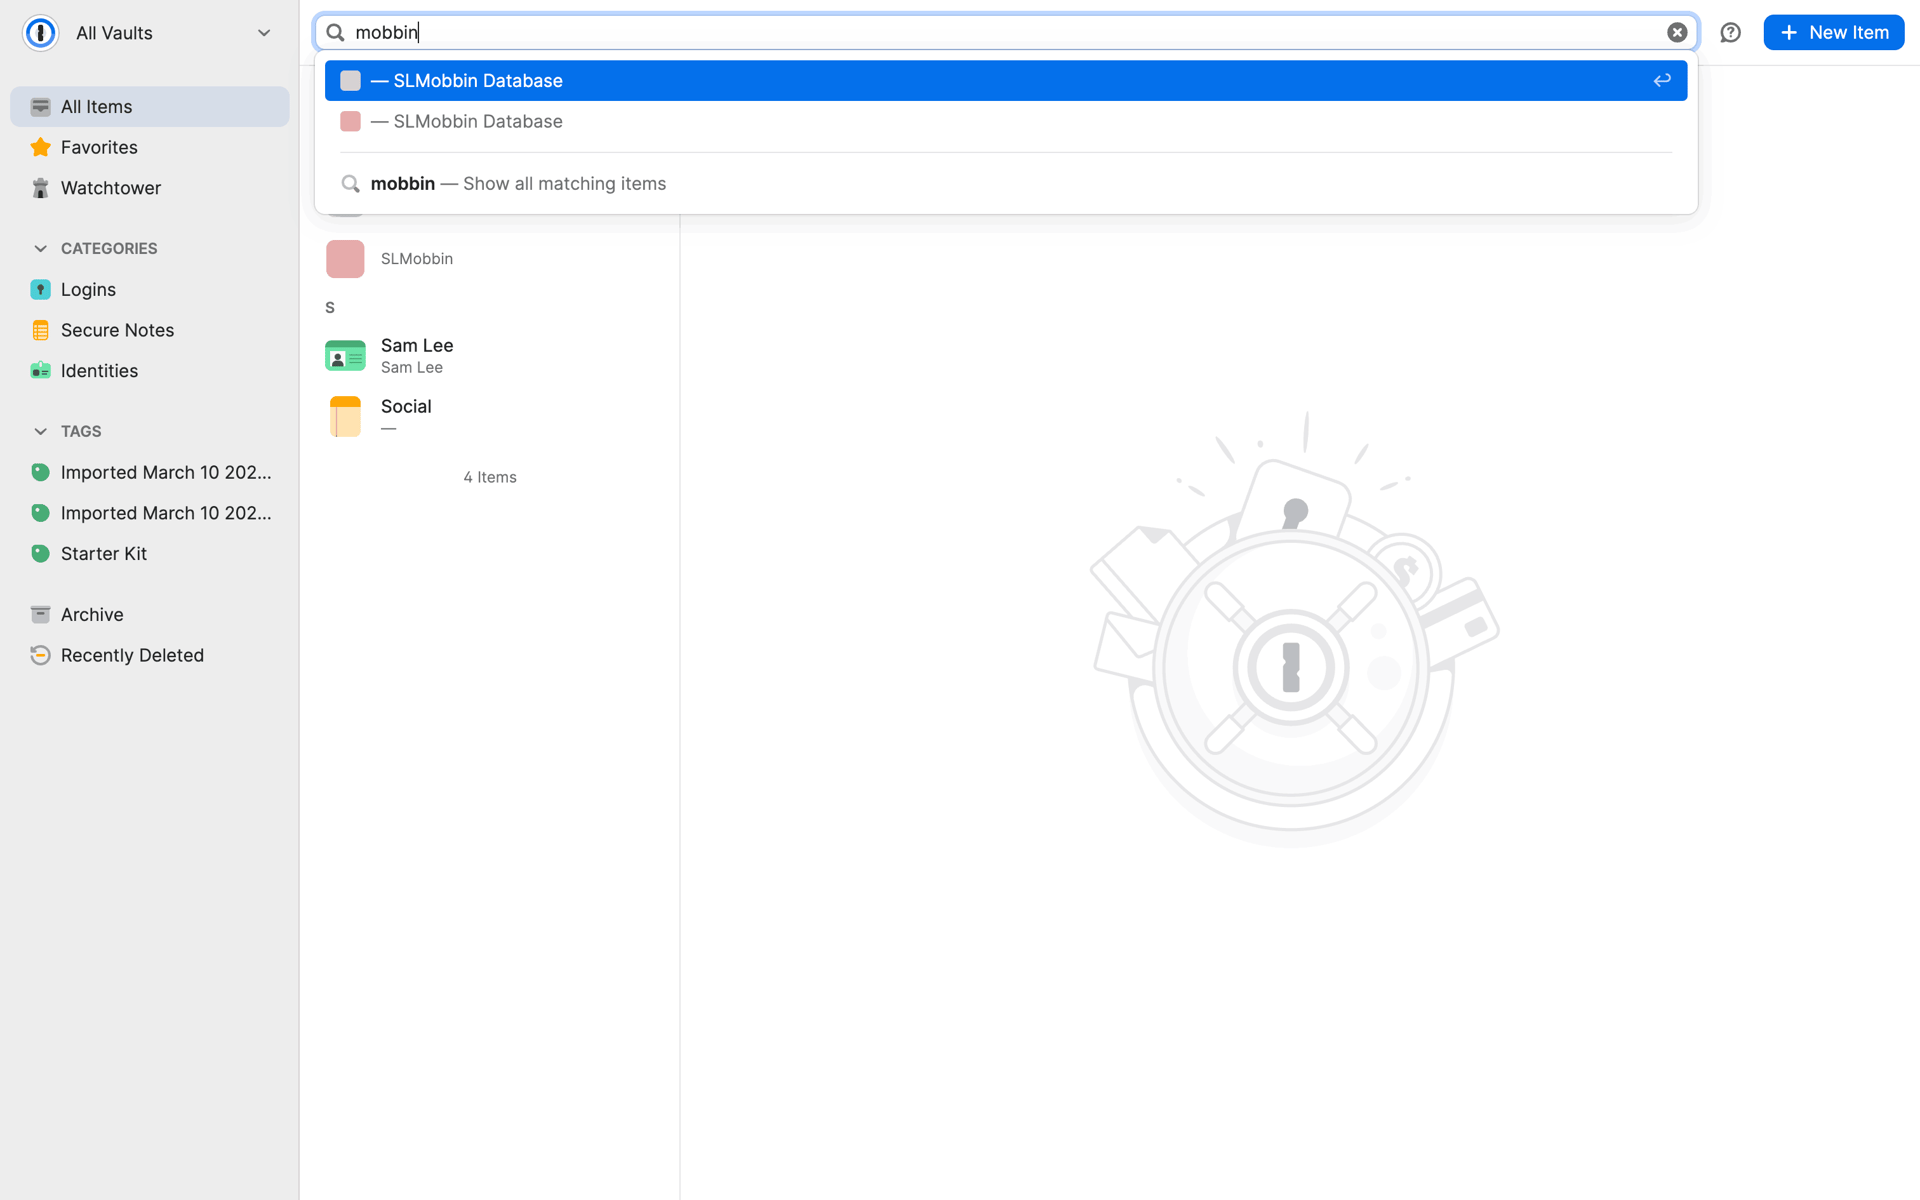Click Show all matching items for mobbin
Image resolution: width=1920 pixels, height=1200 pixels.
pyautogui.click(x=1005, y=184)
